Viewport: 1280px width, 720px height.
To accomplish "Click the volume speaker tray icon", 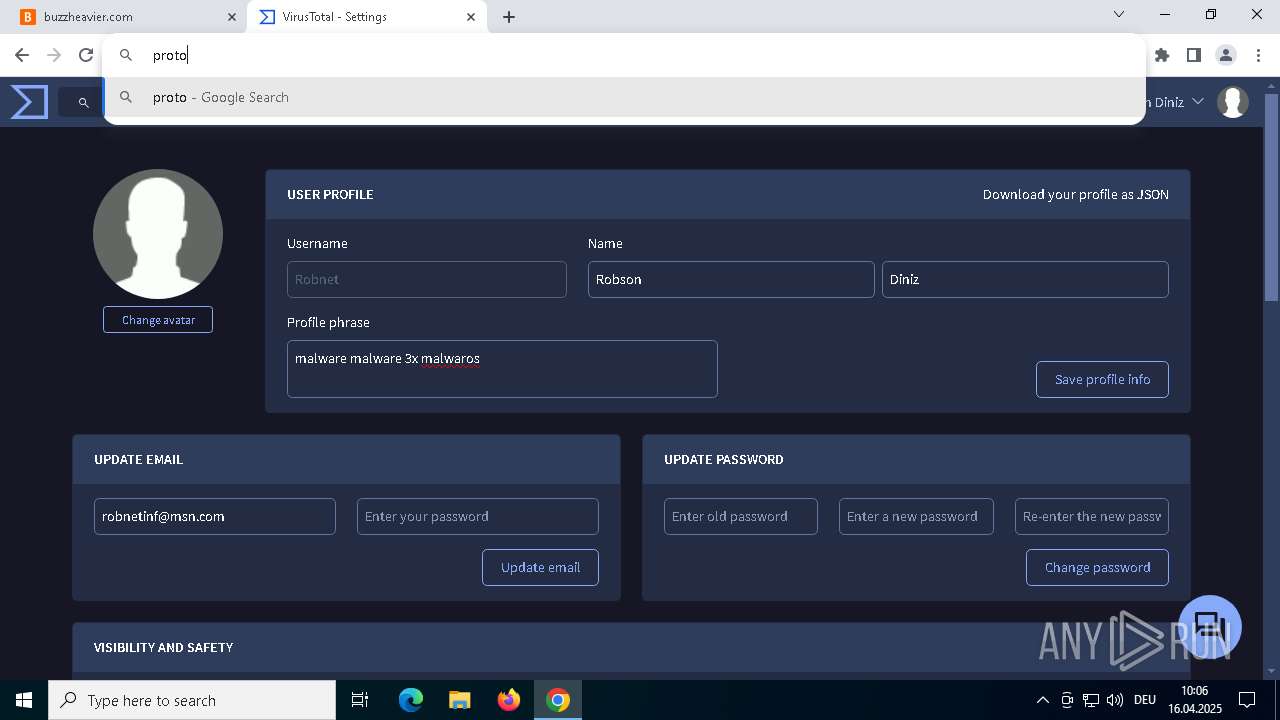I will point(1115,700).
